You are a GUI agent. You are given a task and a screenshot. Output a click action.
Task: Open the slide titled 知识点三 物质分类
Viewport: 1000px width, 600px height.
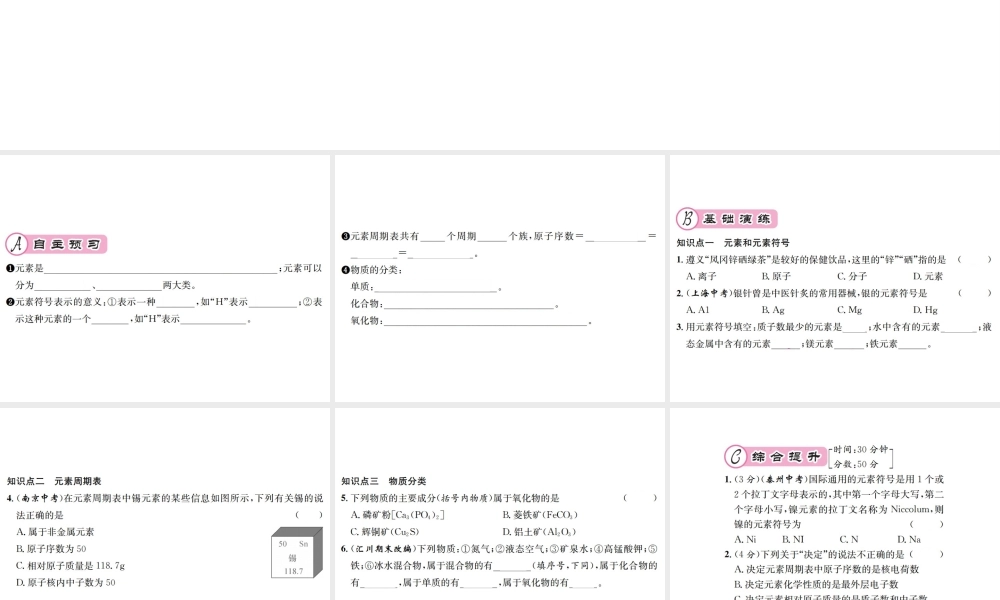point(499,504)
